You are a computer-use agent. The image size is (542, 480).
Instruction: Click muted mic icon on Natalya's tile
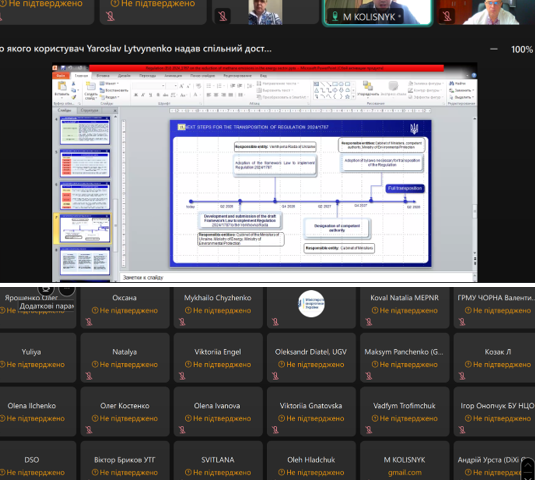[89, 376]
